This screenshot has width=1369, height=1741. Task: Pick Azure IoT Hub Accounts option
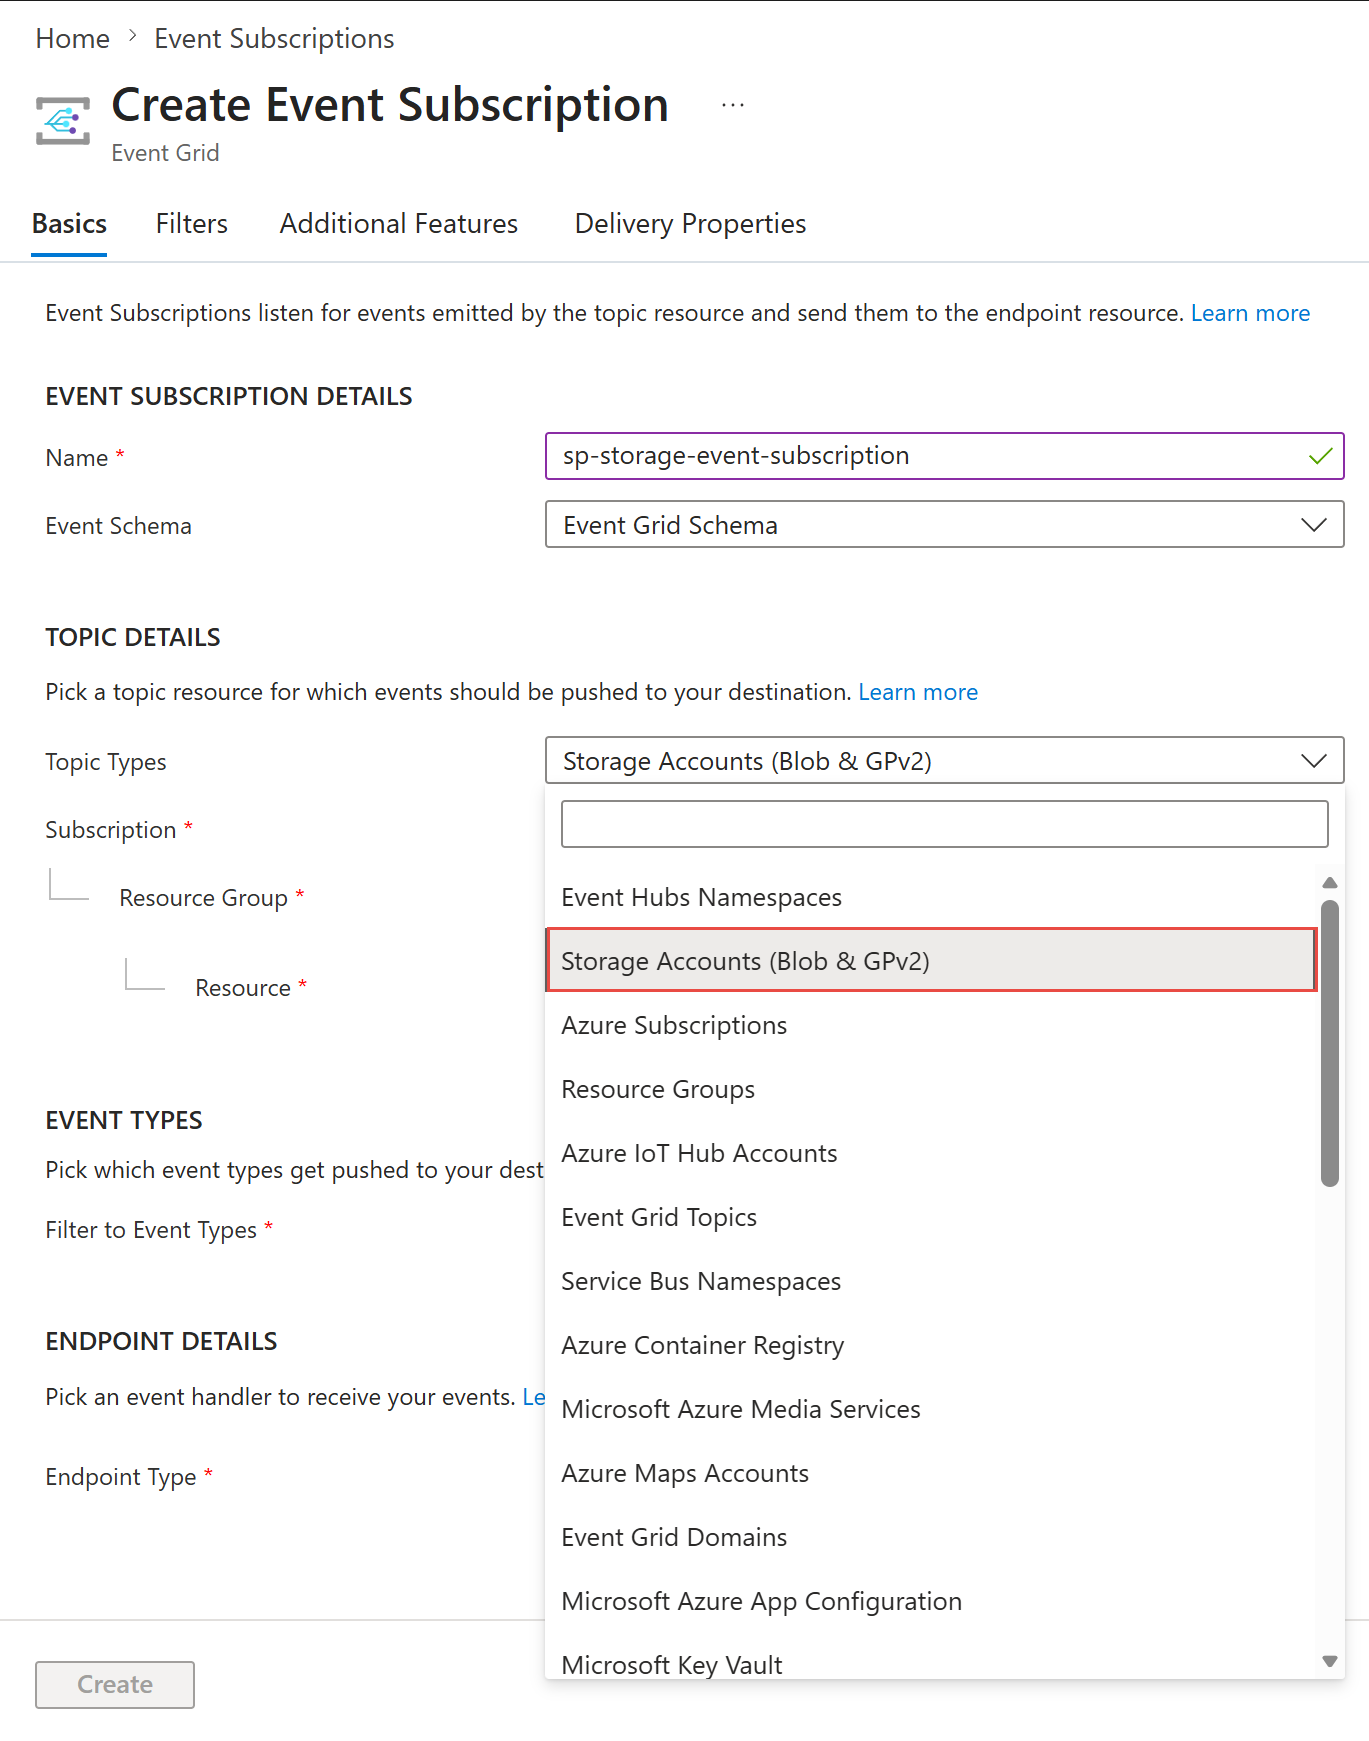pos(931,1153)
